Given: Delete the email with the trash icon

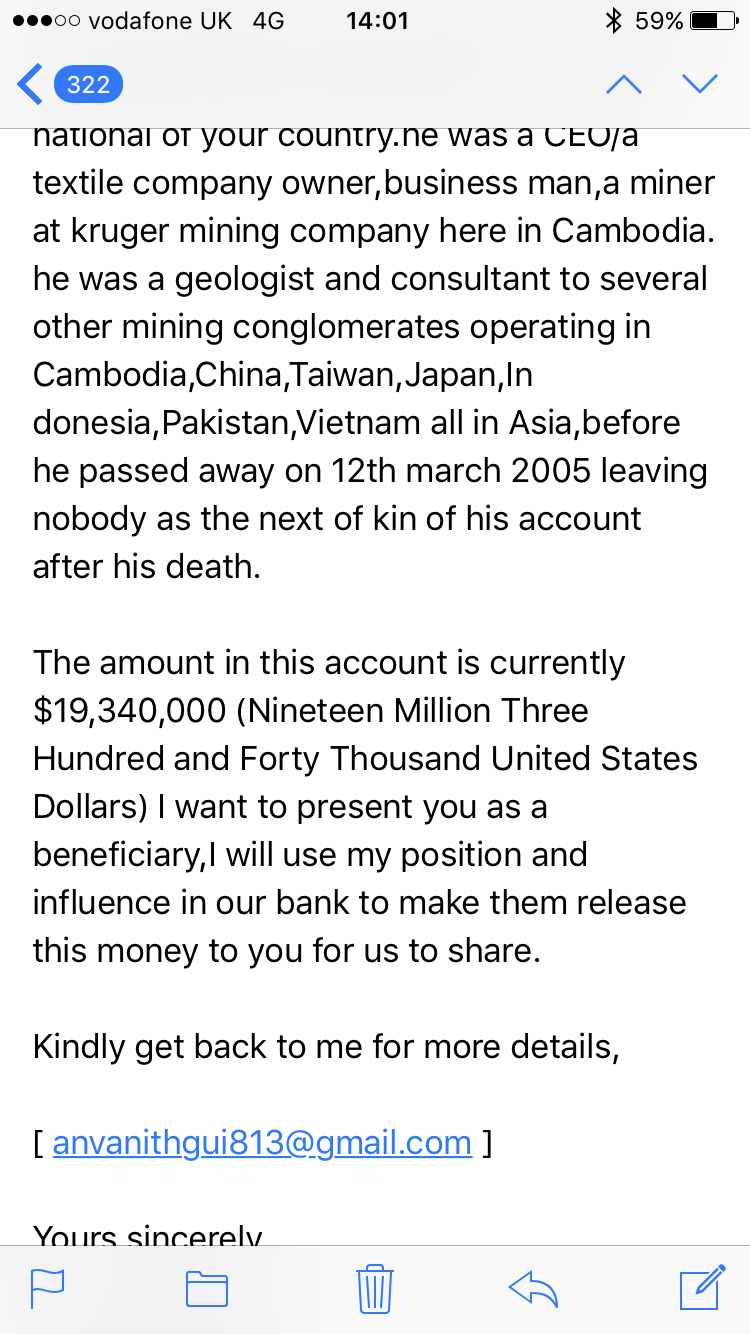Looking at the screenshot, I should pos(373,1288).
